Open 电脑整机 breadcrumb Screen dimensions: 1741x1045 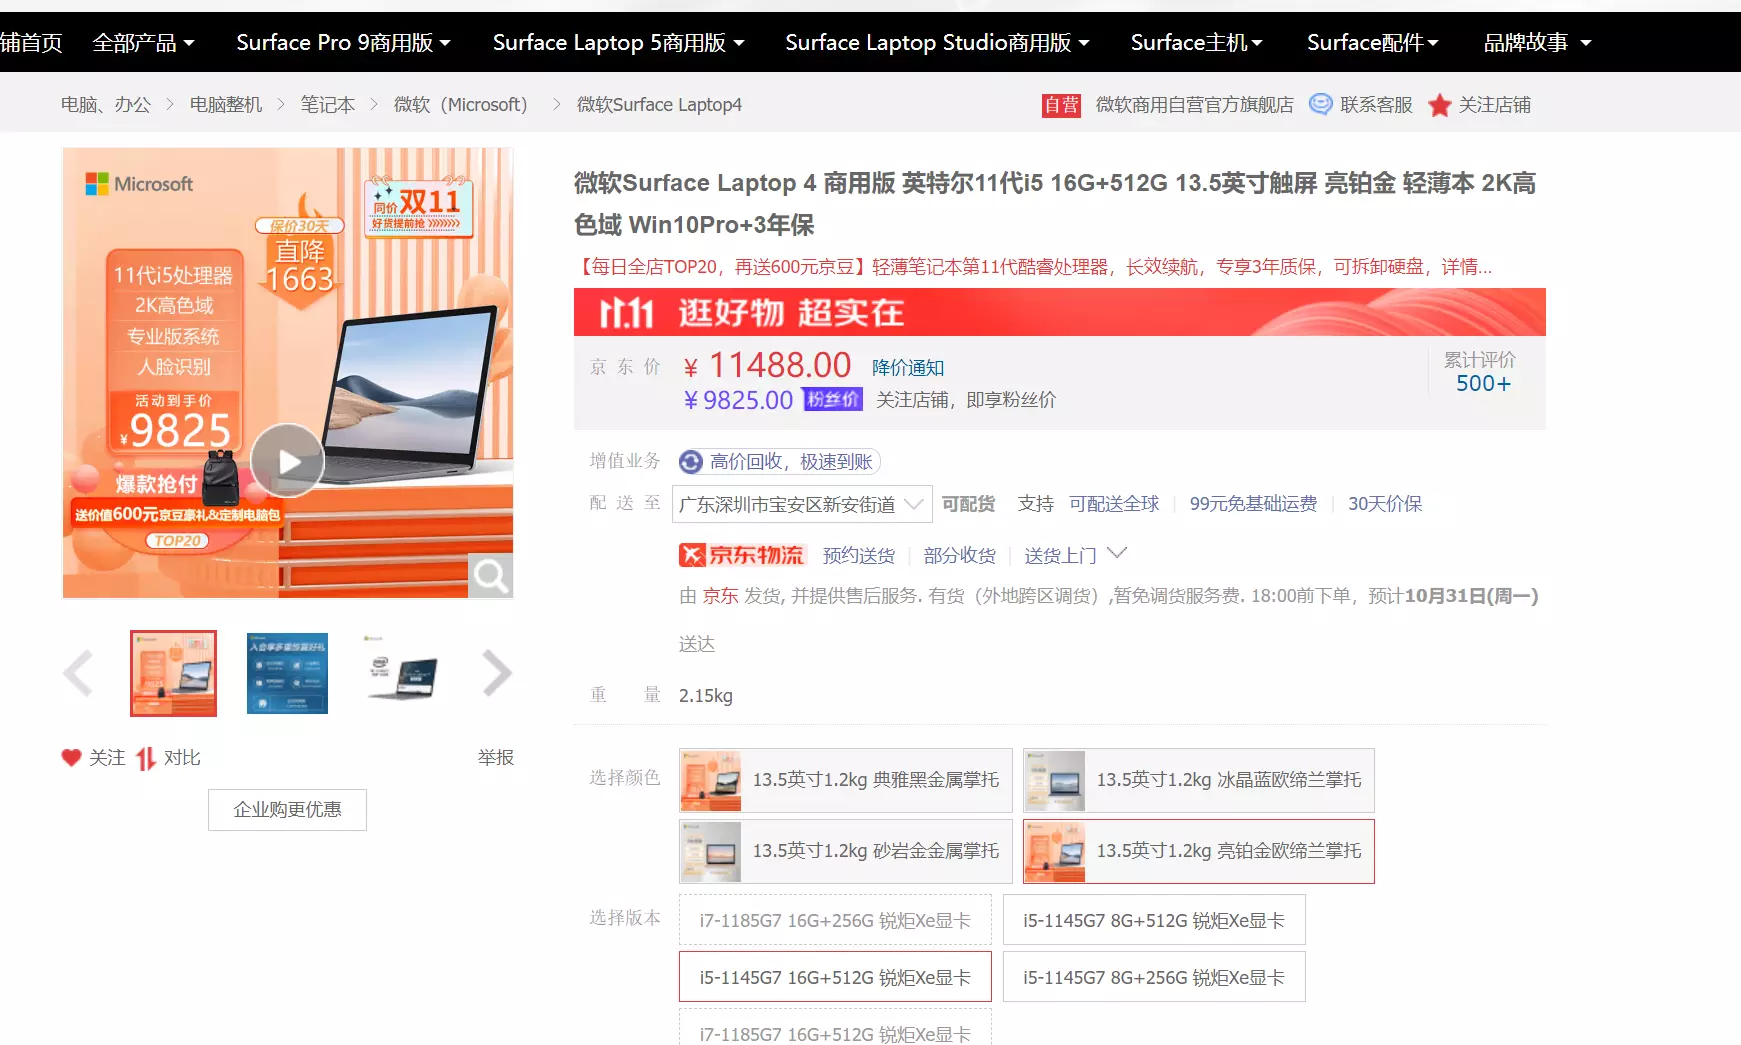click(226, 105)
